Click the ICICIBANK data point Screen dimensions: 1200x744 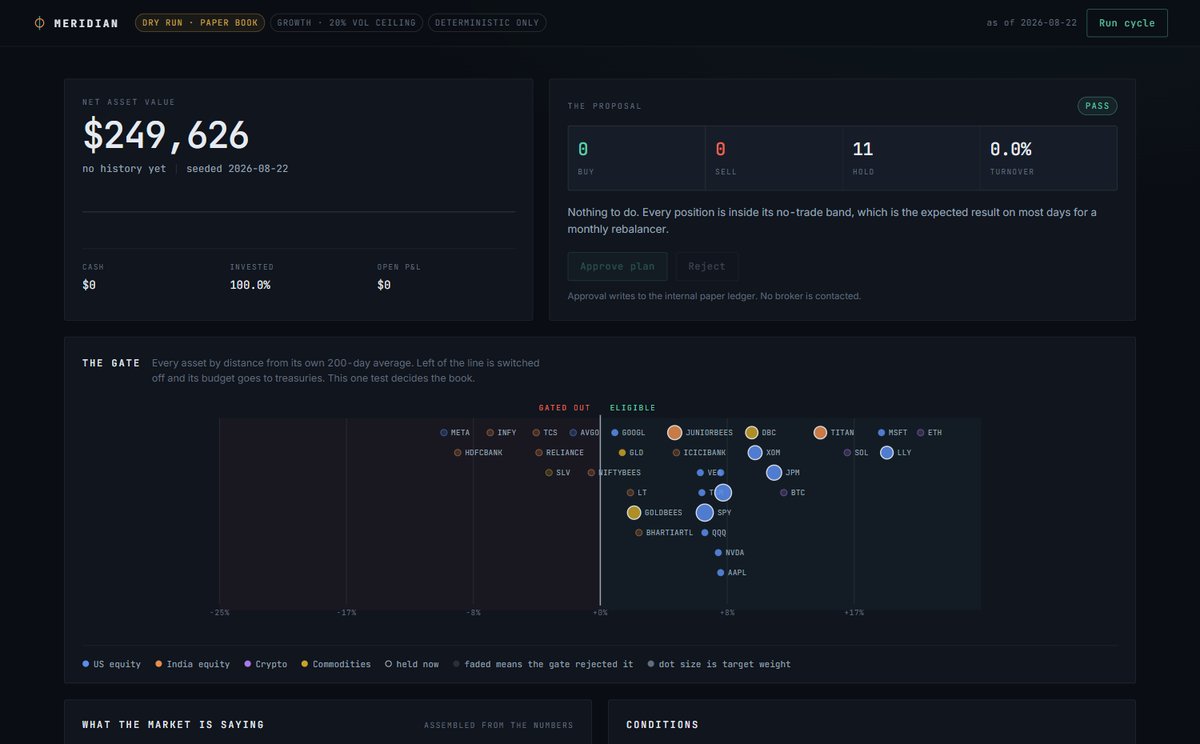click(676, 453)
